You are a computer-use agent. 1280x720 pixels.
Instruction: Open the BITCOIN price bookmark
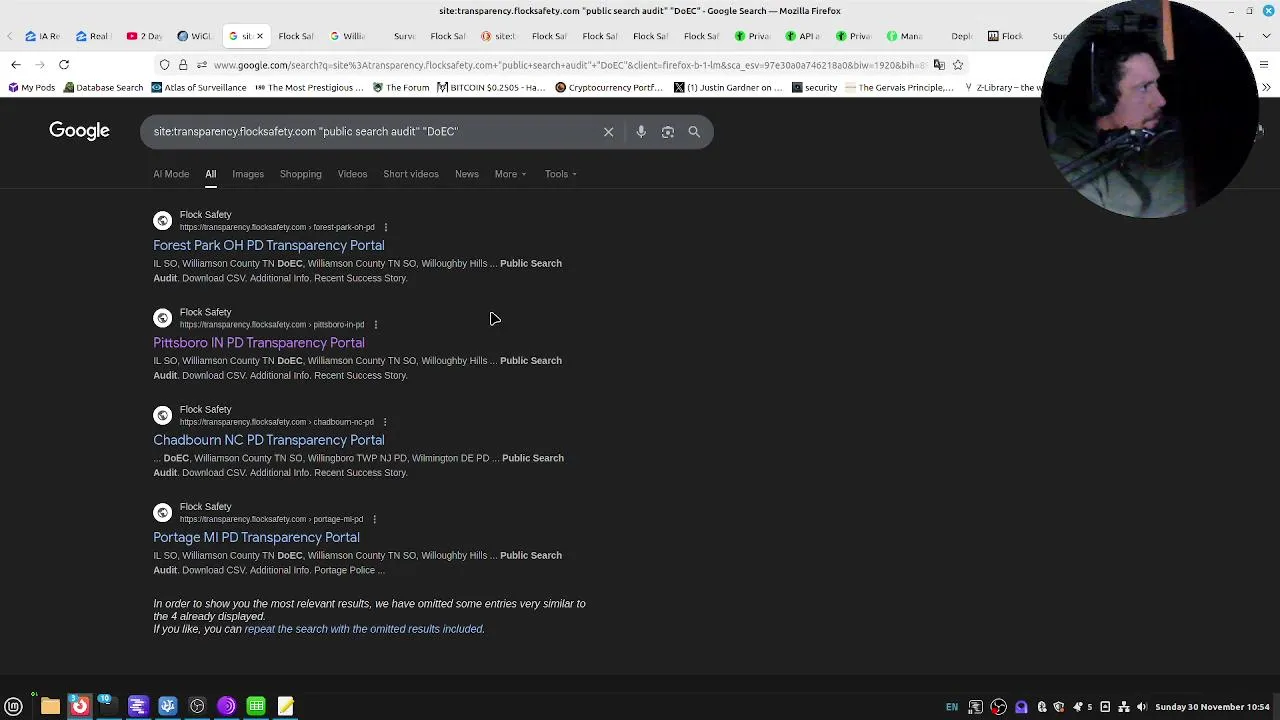pyautogui.click(x=491, y=88)
